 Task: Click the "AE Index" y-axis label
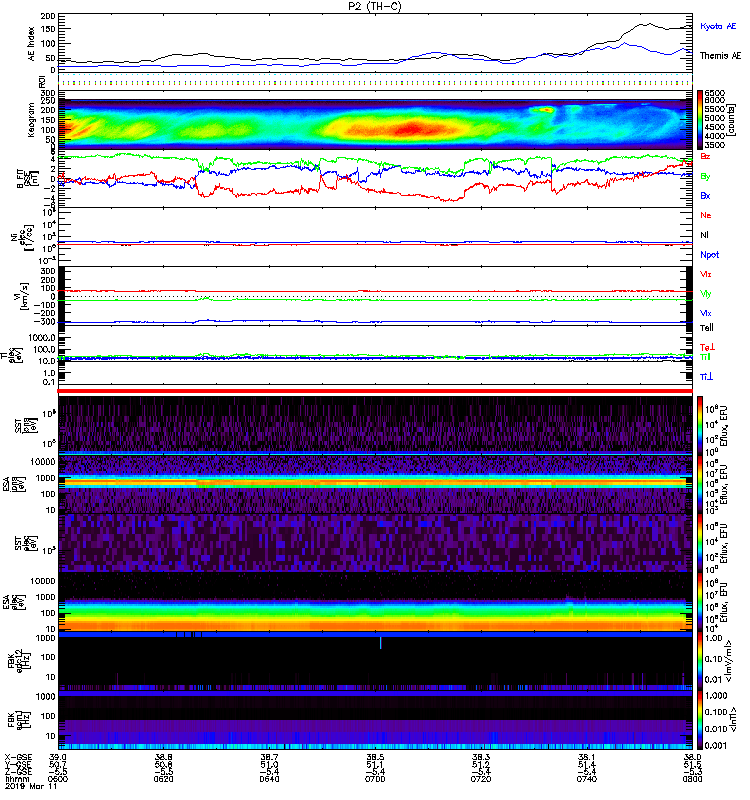31,44
